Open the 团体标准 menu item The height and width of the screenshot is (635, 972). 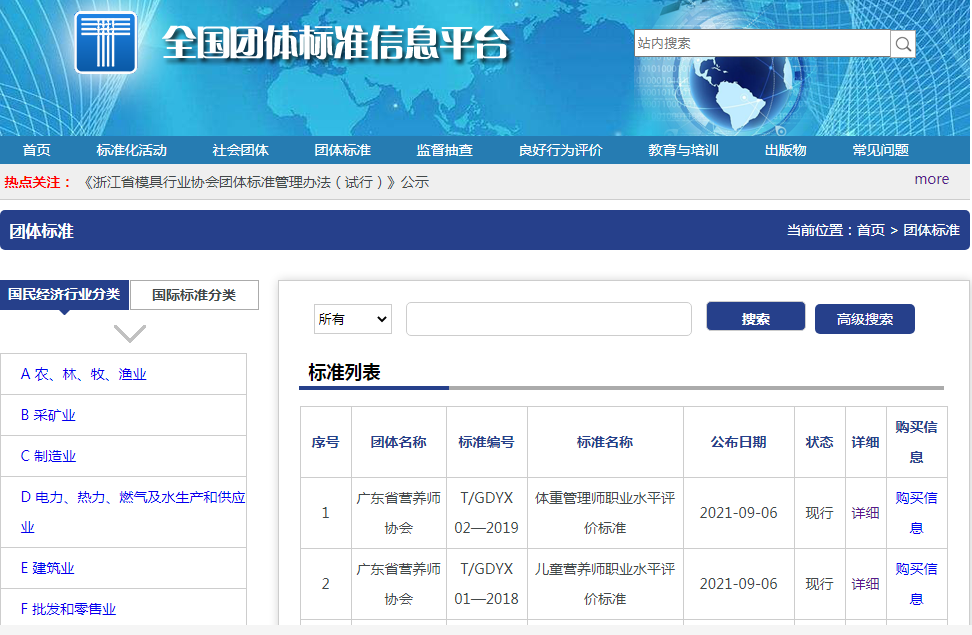pos(343,149)
